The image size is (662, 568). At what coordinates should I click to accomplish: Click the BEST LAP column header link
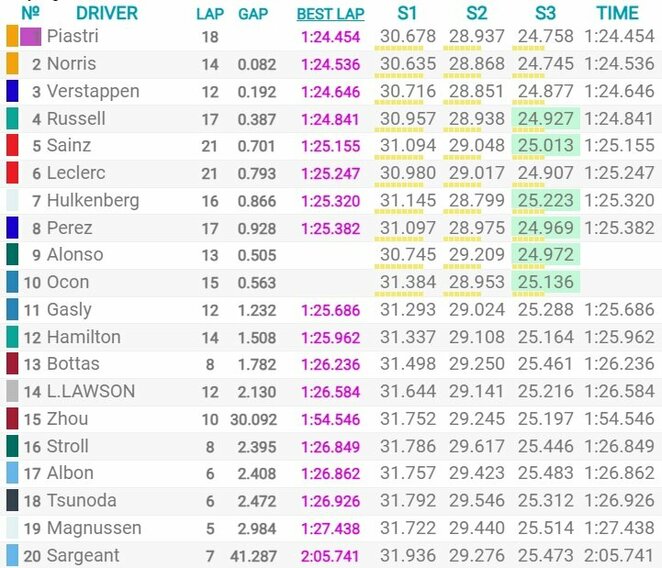330,14
